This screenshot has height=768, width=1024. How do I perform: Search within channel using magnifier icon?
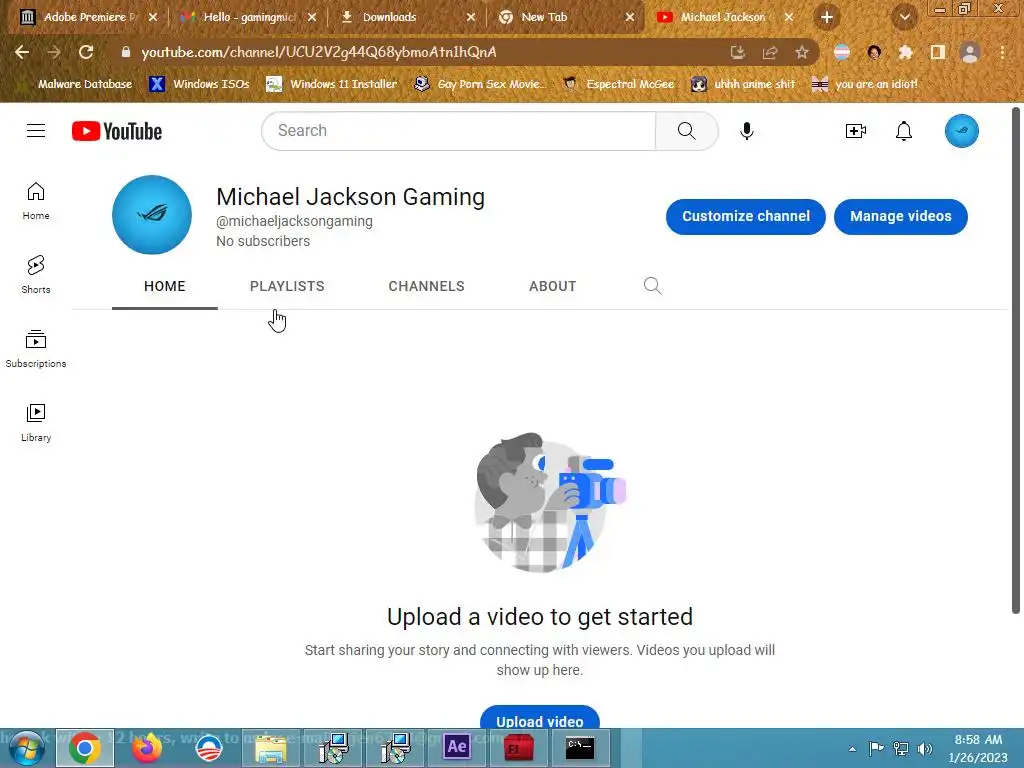click(x=652, y=286)
